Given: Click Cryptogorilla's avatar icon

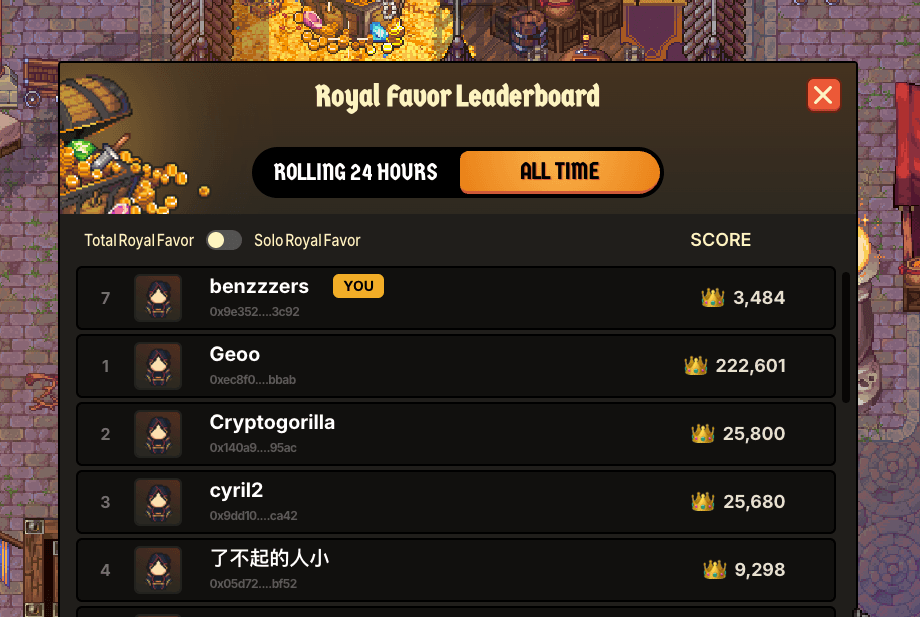Looking at the screenshot, I should [158, 434].
